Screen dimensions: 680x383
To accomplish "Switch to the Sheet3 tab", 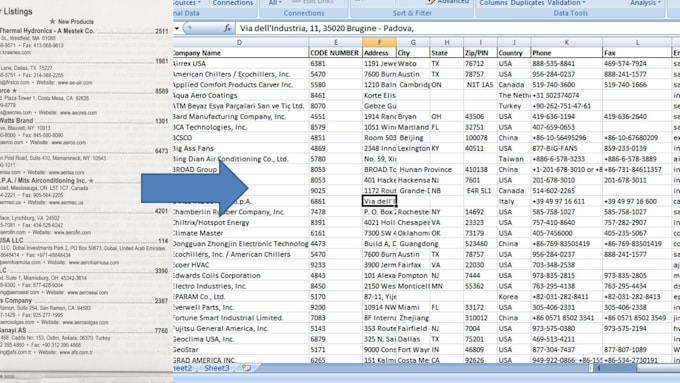I will pos(216,368).
